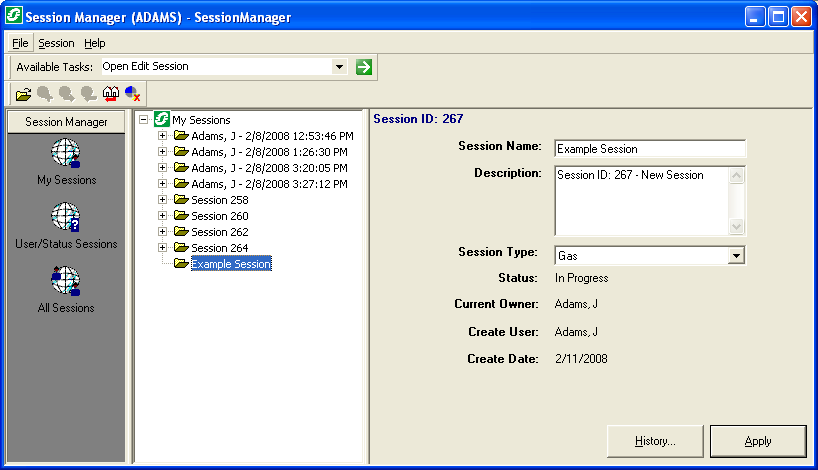Expand the Session 258 tree node

click(163, 200)
